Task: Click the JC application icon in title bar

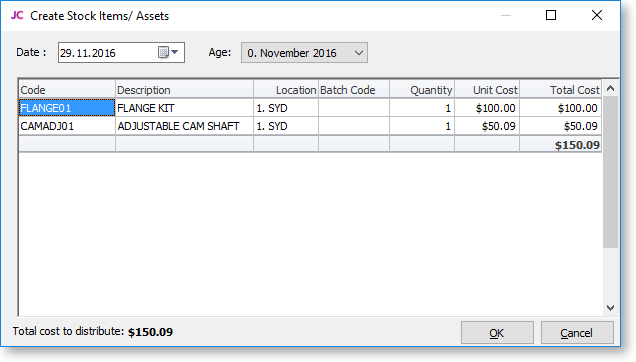Action: coord(17,15)
